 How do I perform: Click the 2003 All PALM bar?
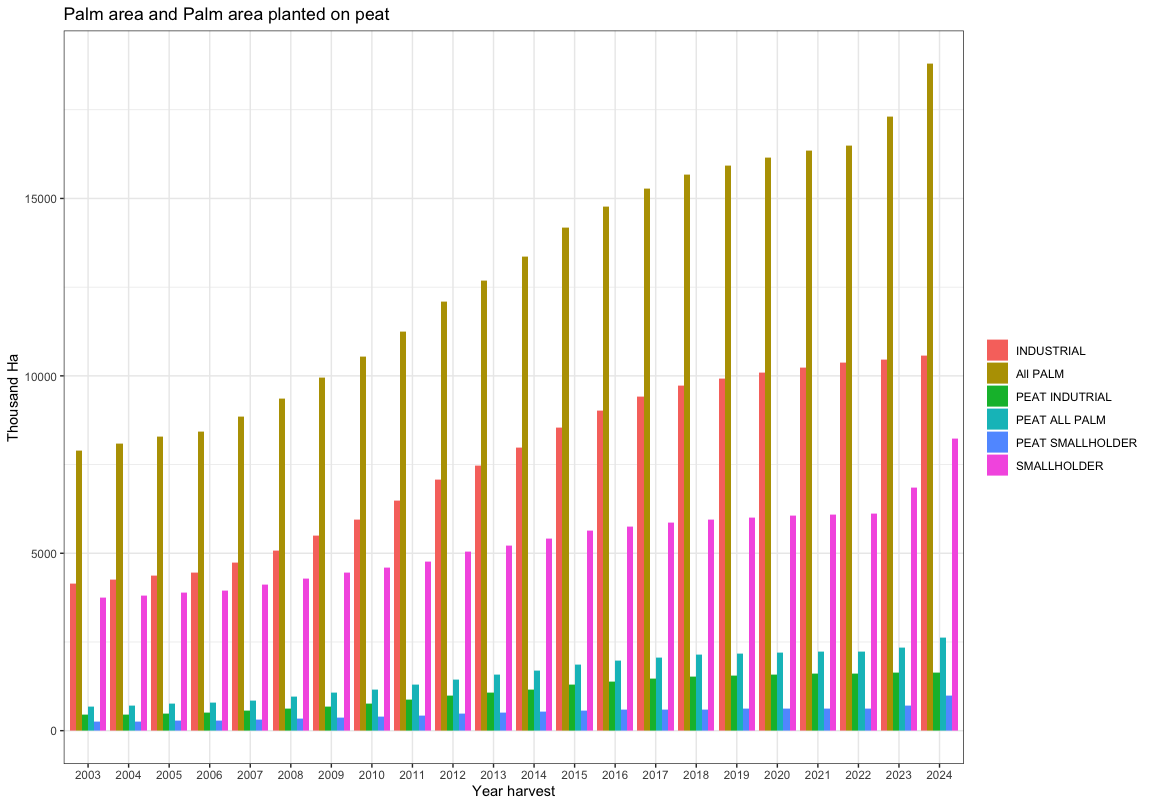pyautogui.click(x=79, y=590)
